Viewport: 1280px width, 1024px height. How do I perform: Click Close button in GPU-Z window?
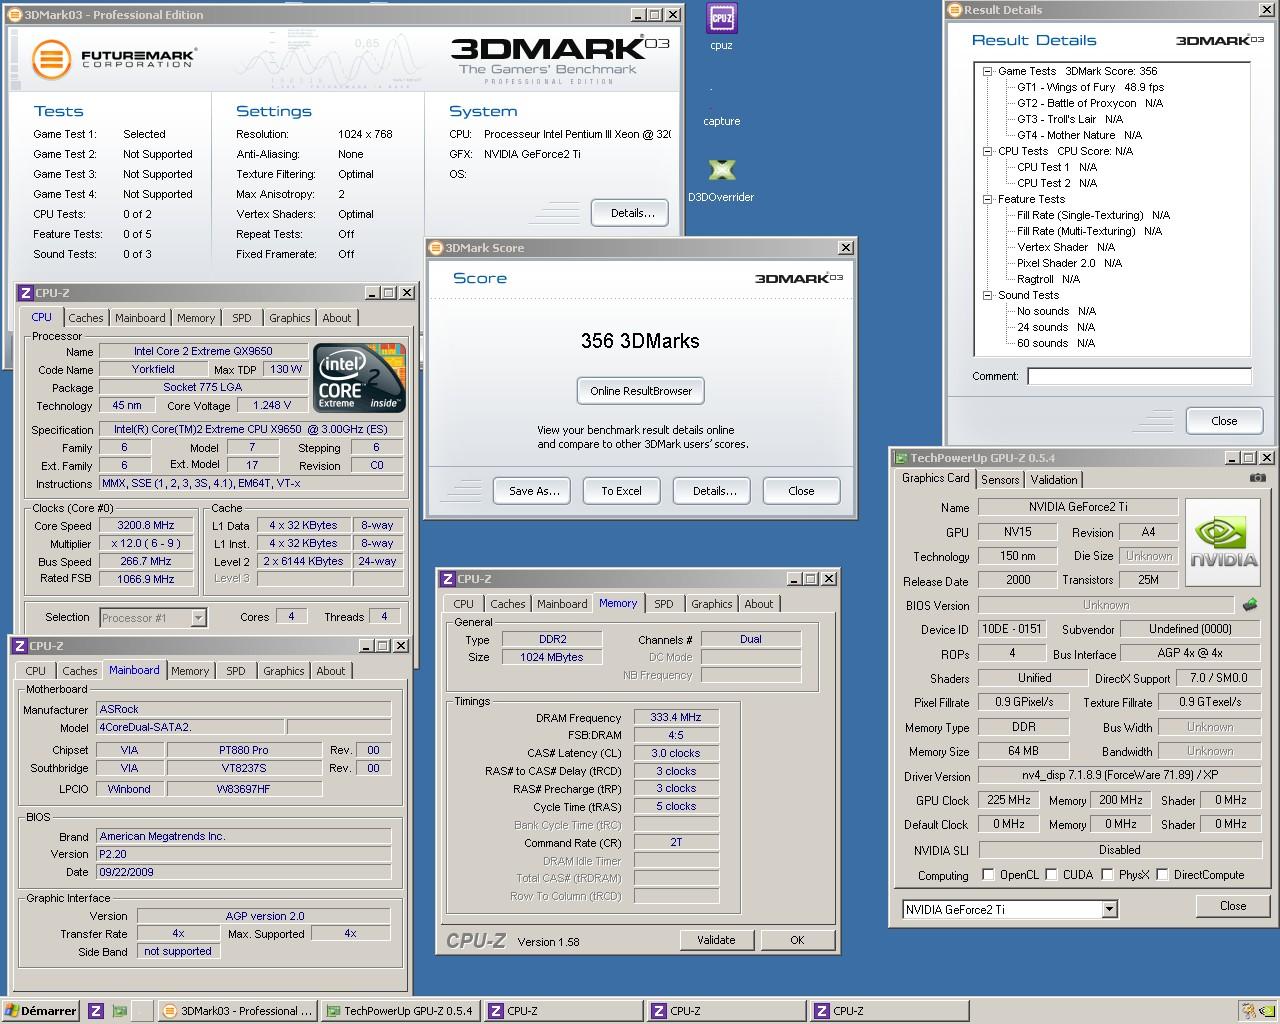click(1233, 906)
